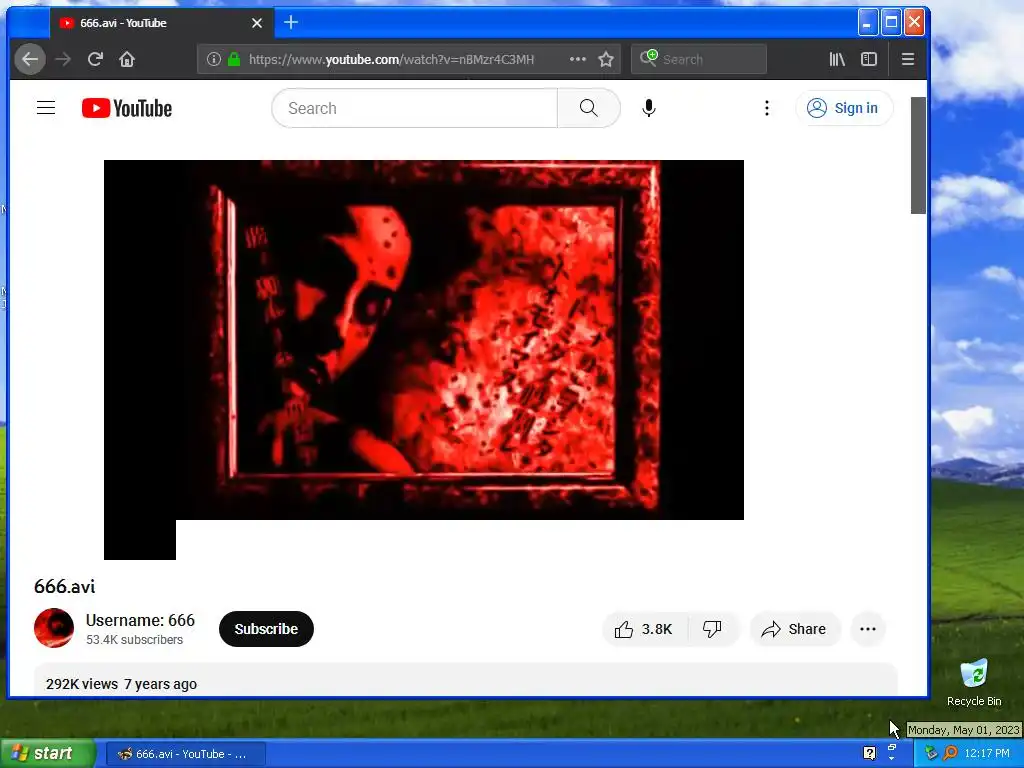Open the YouTube guide hamburger menu
1024x768 pixels.
pos(46,108)
